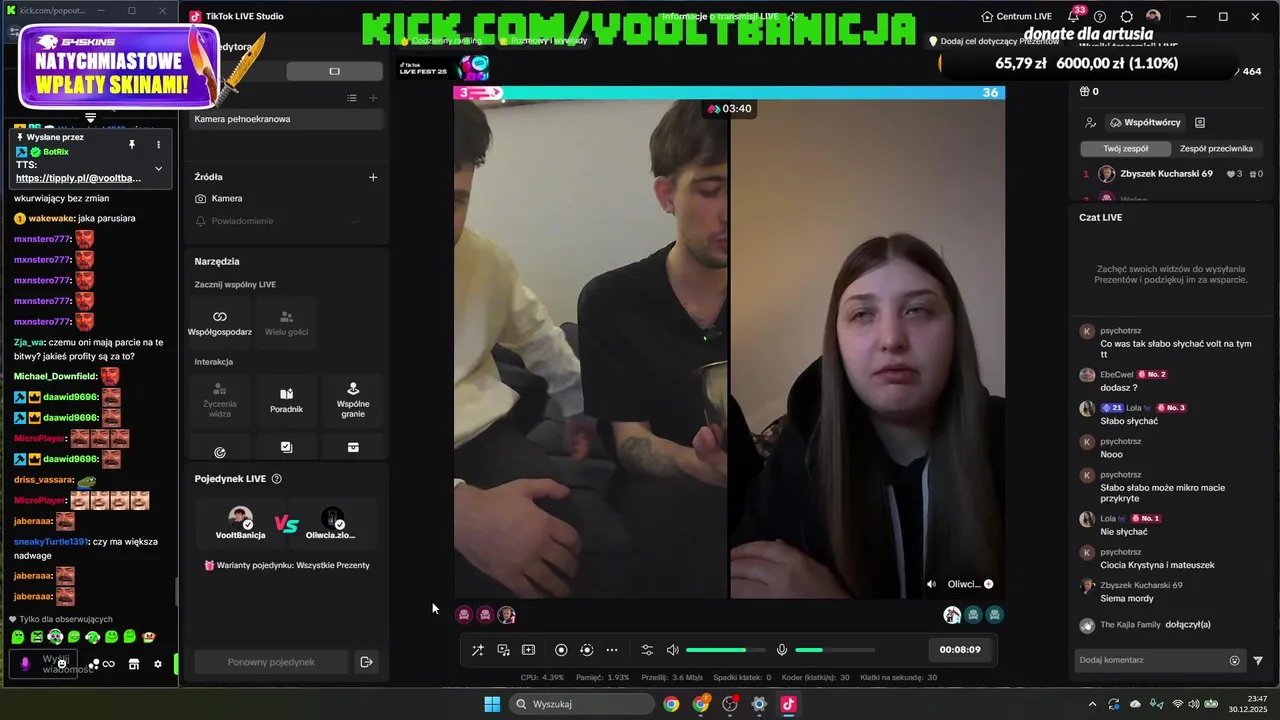Open Pojedynek LIVE help info icon

[x=277, y=479]
